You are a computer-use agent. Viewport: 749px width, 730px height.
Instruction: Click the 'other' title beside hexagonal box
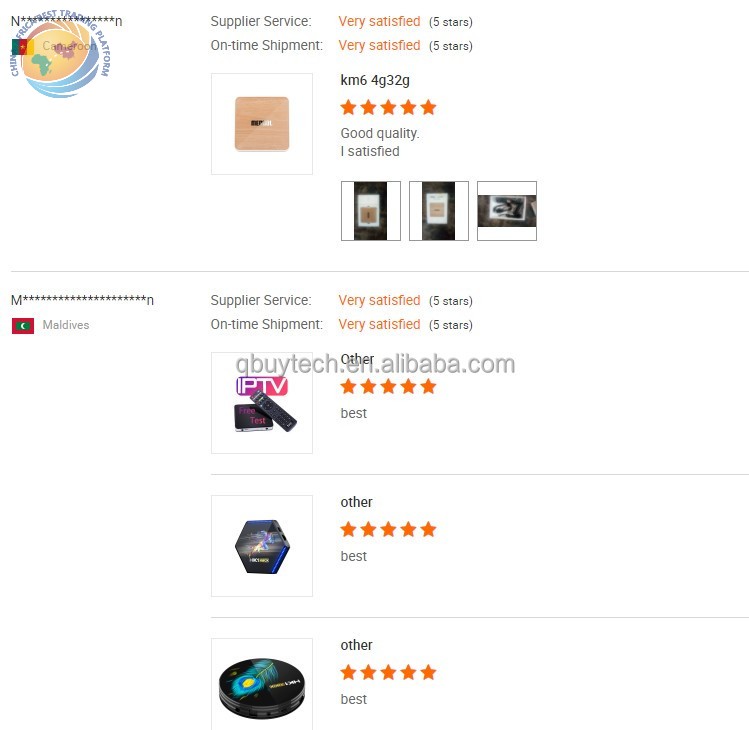356,502
